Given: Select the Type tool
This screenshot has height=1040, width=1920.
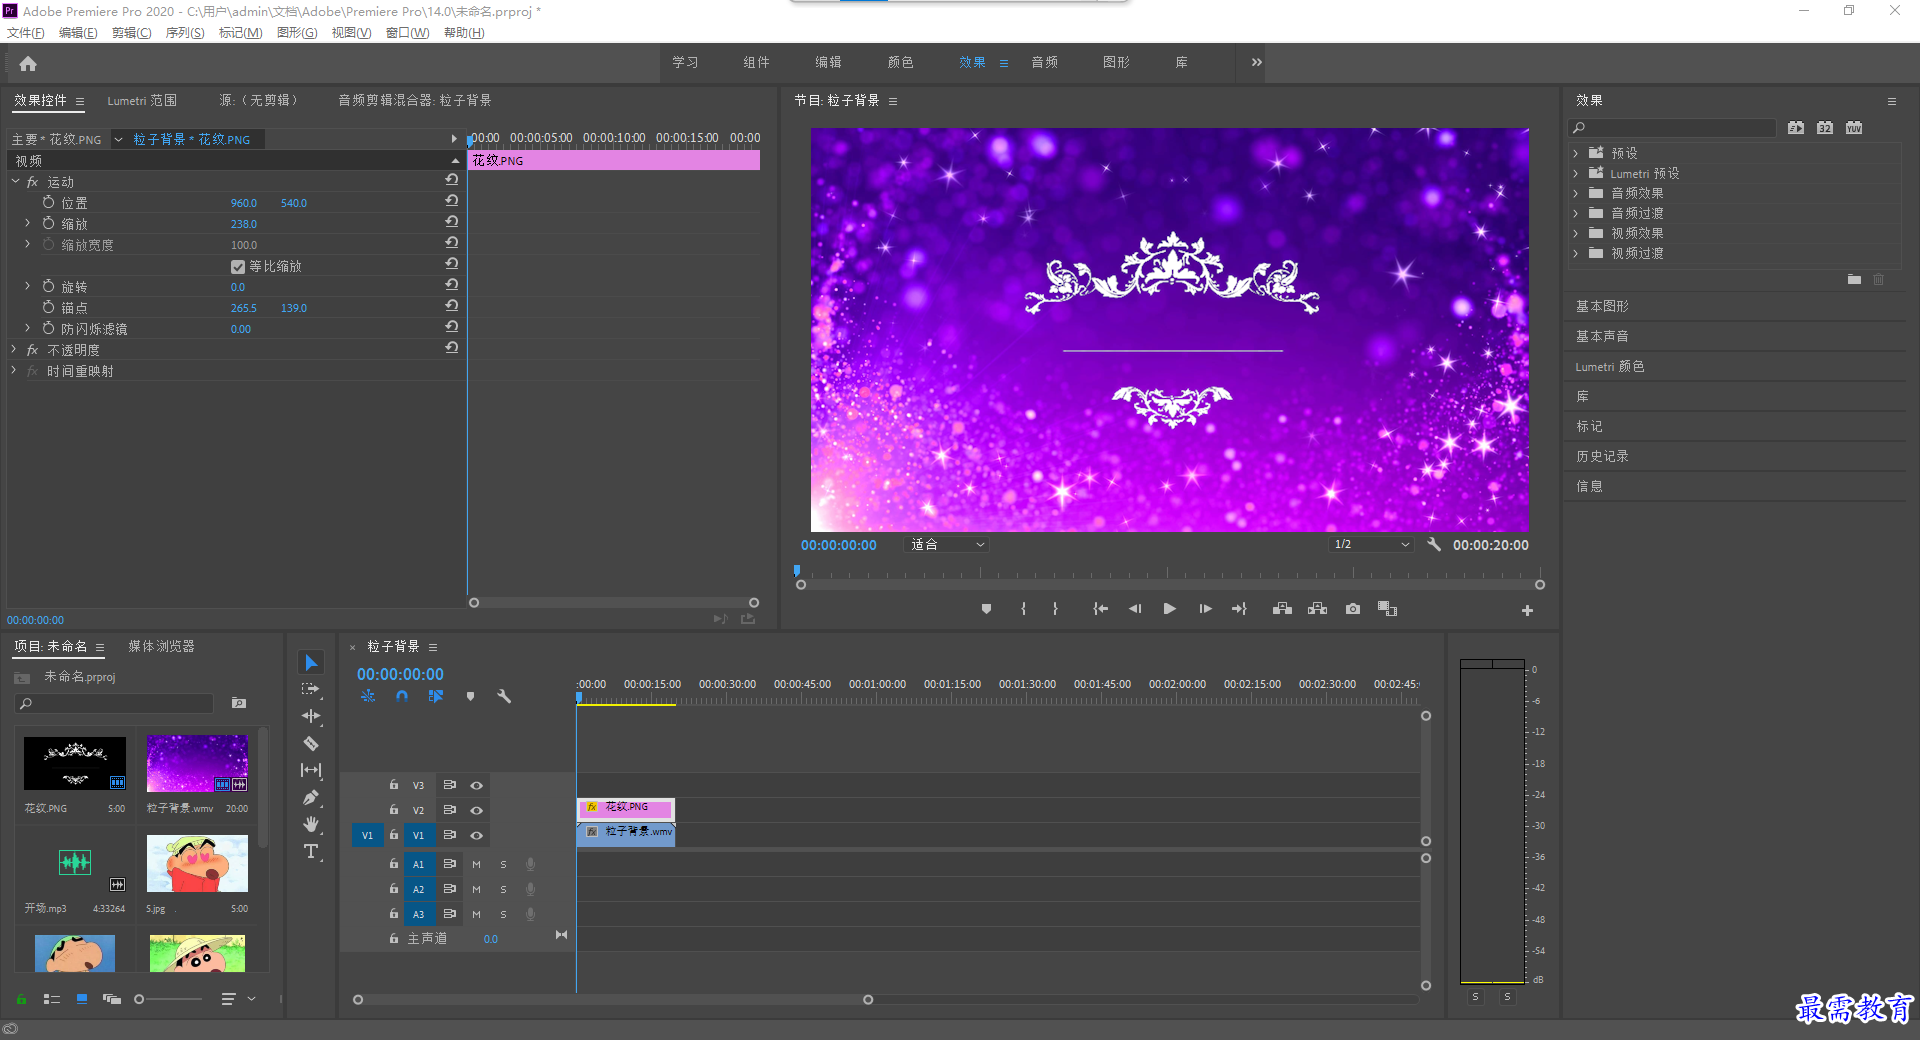Looking at the screenshot, I should pyautogui.click(x=311, y=851).
